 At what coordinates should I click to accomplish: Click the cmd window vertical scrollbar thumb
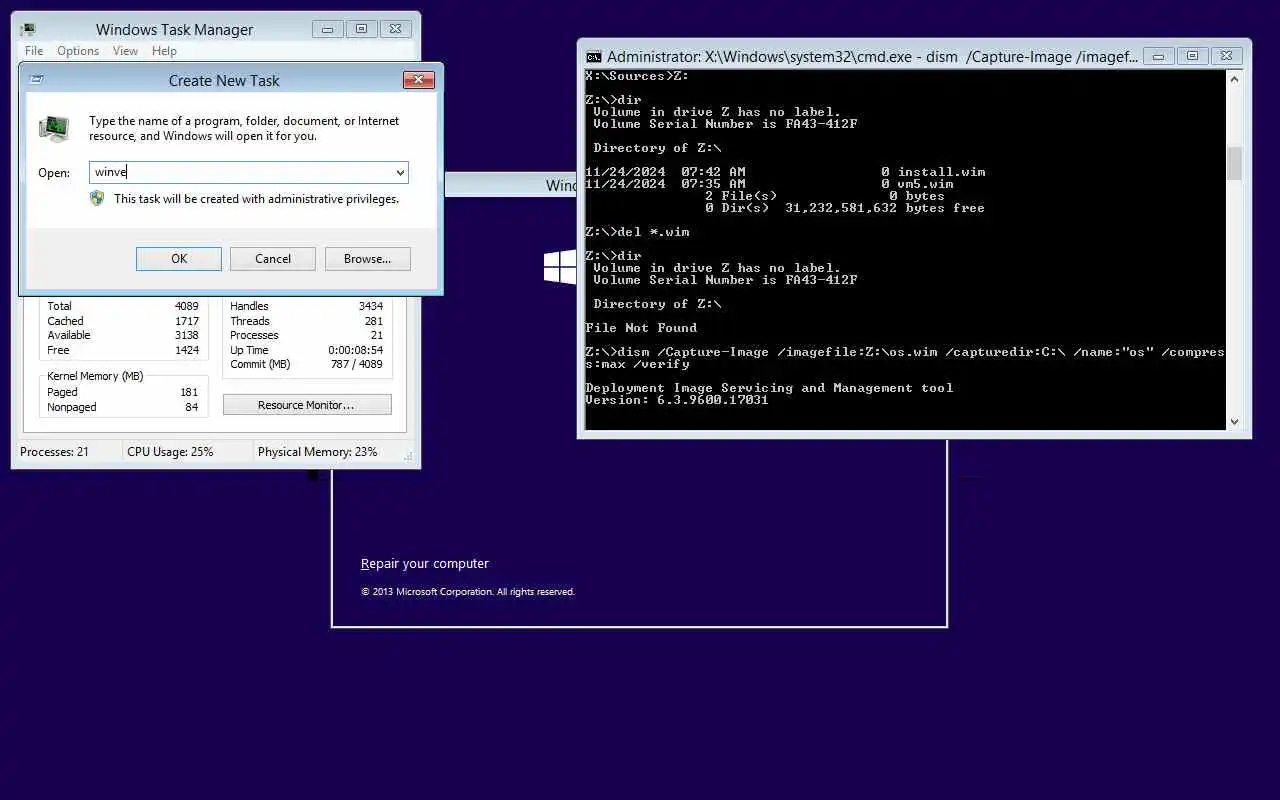click(x=1234, y=163)
